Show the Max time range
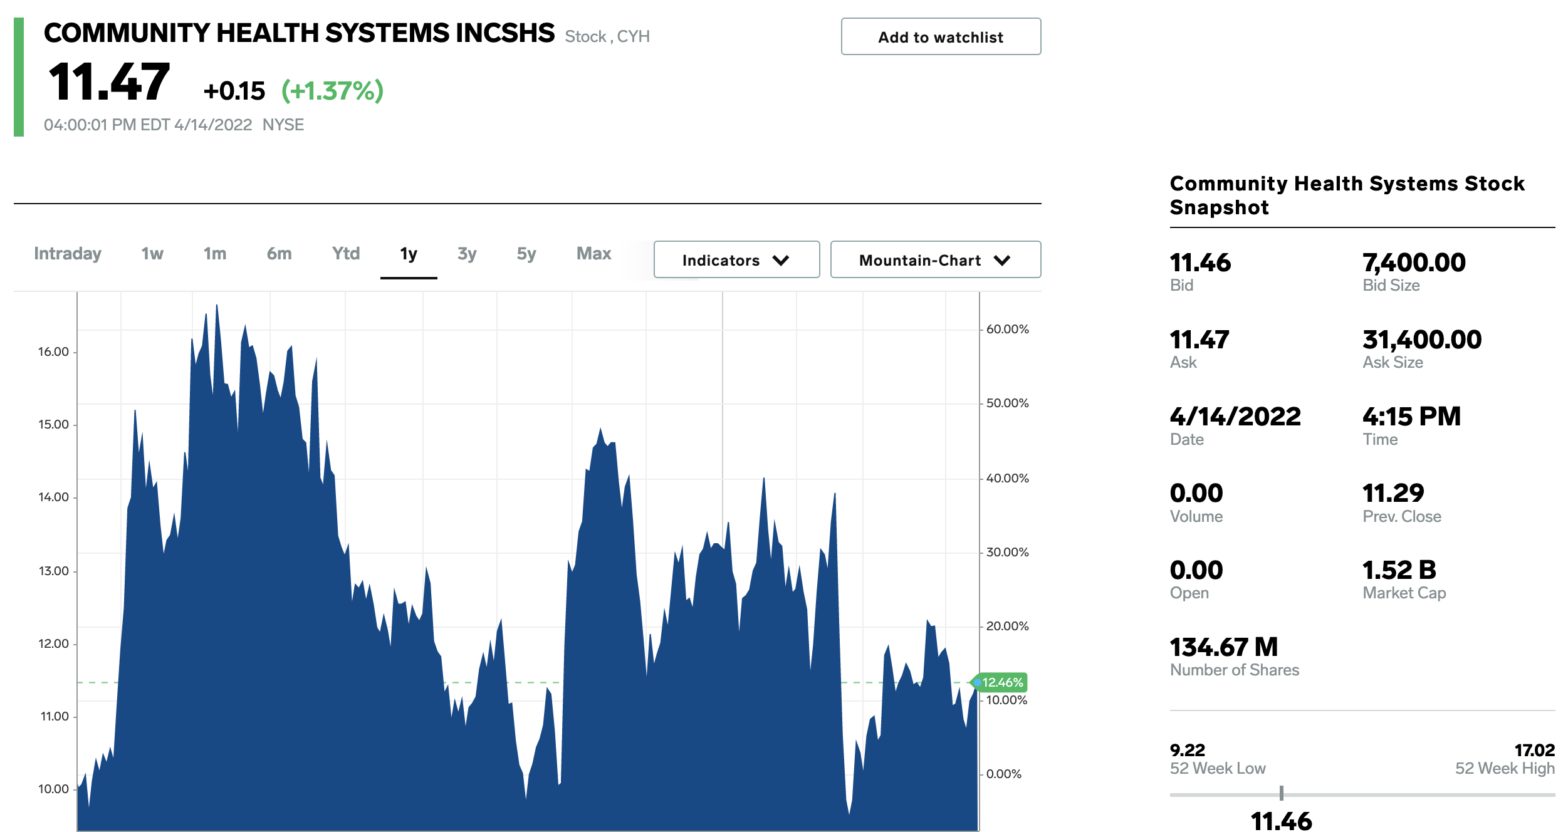The image size is (1568, 832). pos(593,254)
